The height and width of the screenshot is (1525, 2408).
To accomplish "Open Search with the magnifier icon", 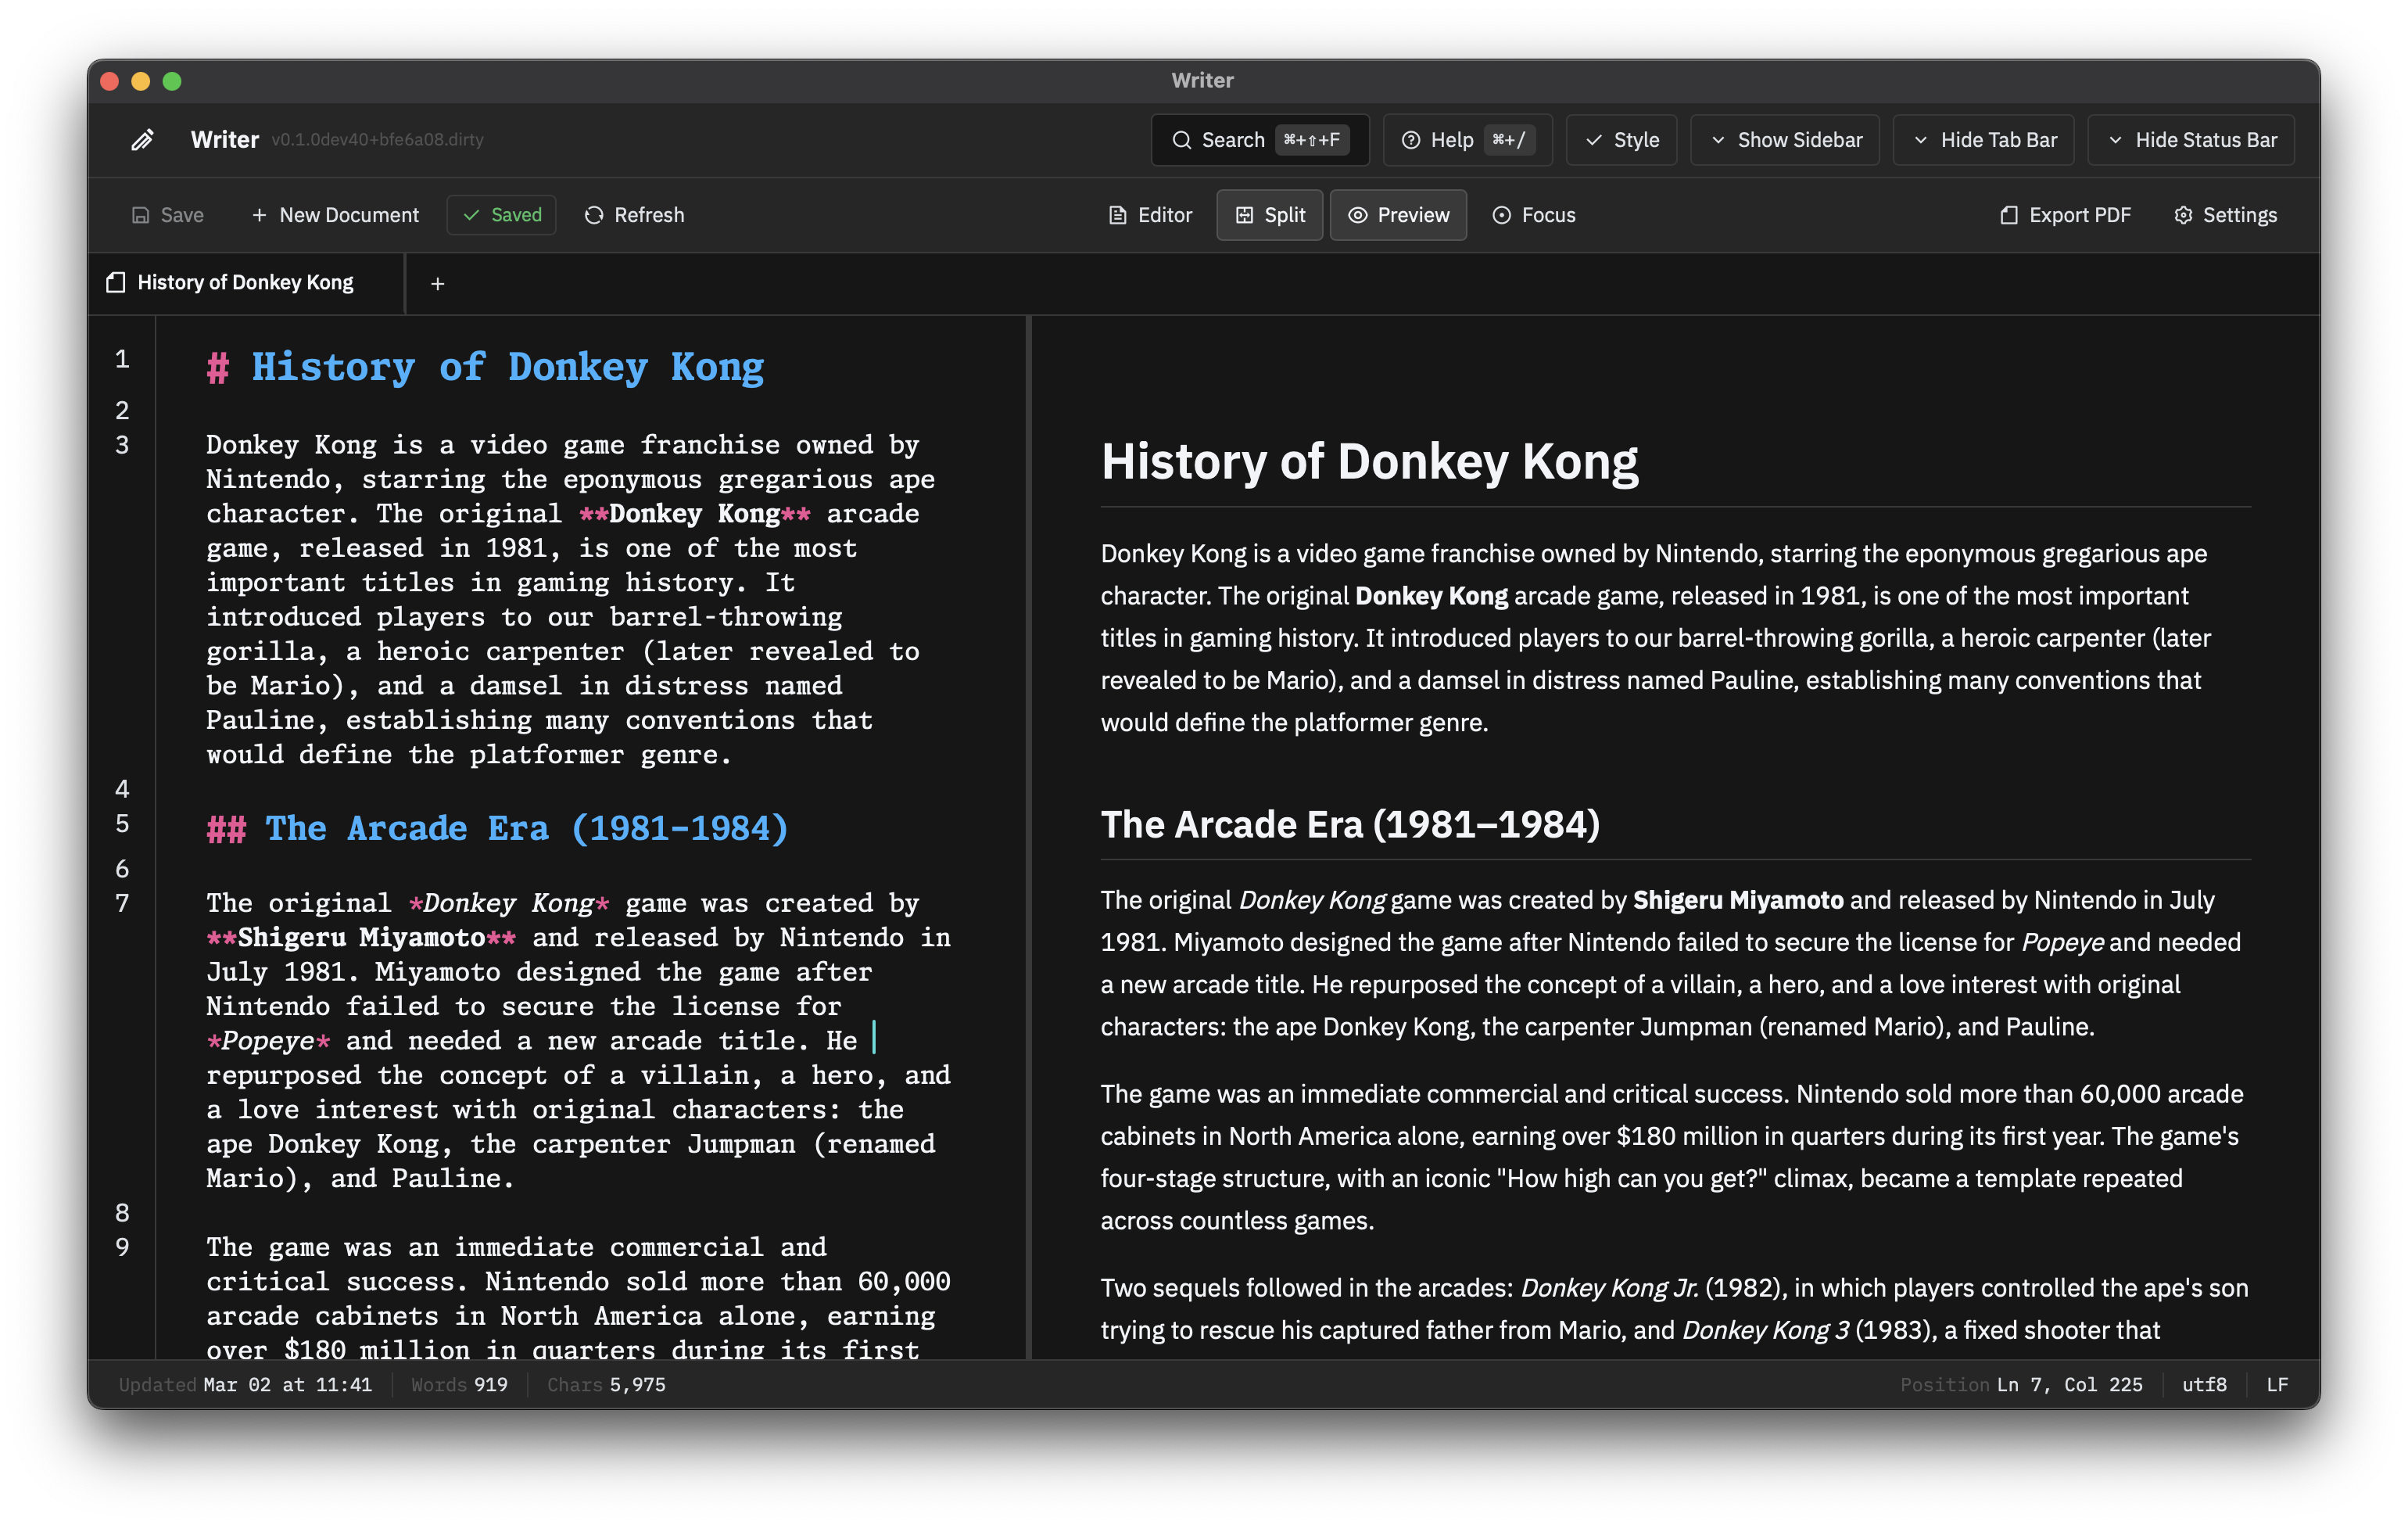I will [1182, 140].
